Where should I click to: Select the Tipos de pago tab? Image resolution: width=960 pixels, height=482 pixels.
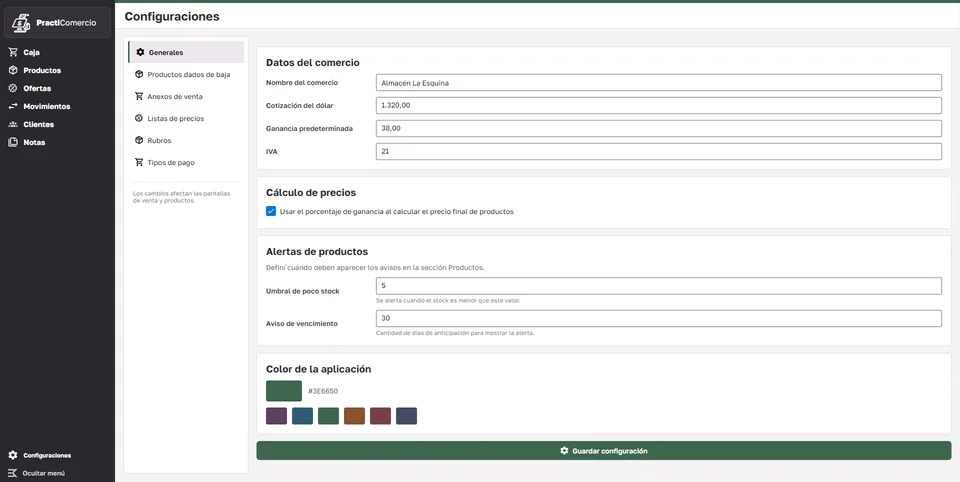(186, 162)
